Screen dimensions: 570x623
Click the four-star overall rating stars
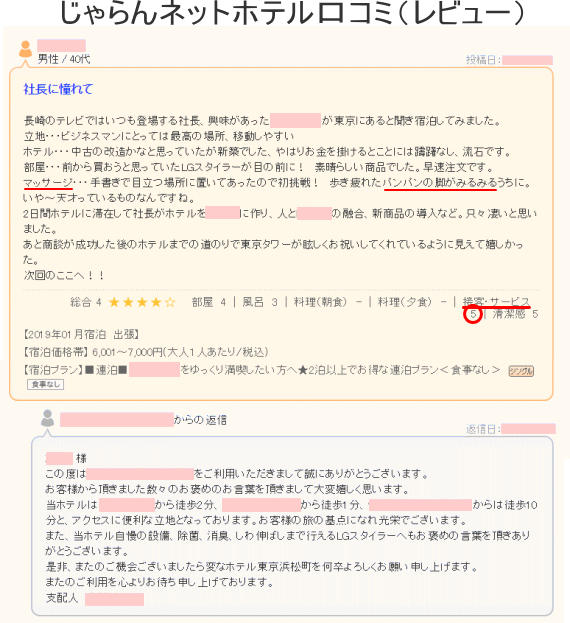coord(142,302)
